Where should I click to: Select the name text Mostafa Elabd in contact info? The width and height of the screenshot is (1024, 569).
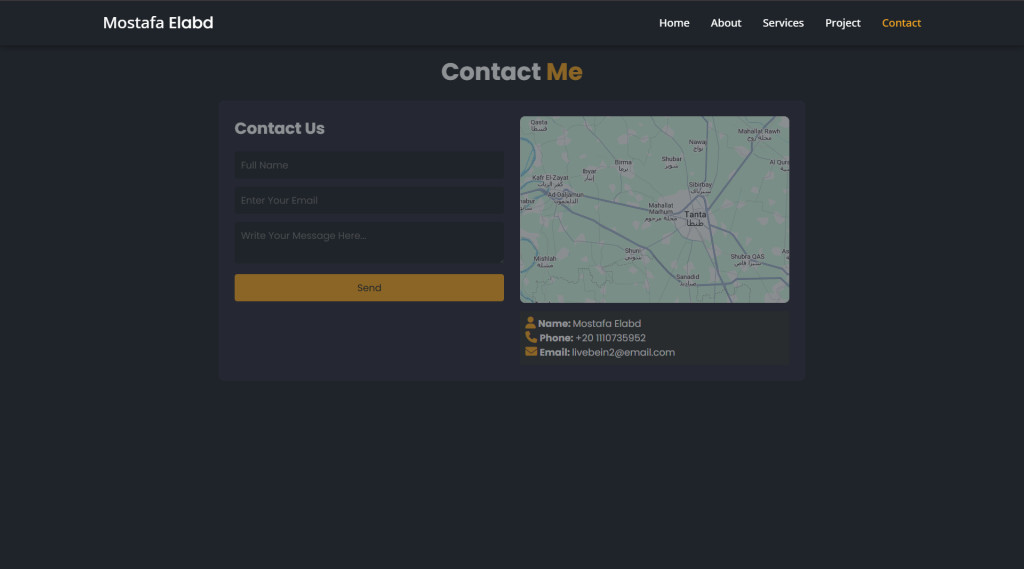607,323
